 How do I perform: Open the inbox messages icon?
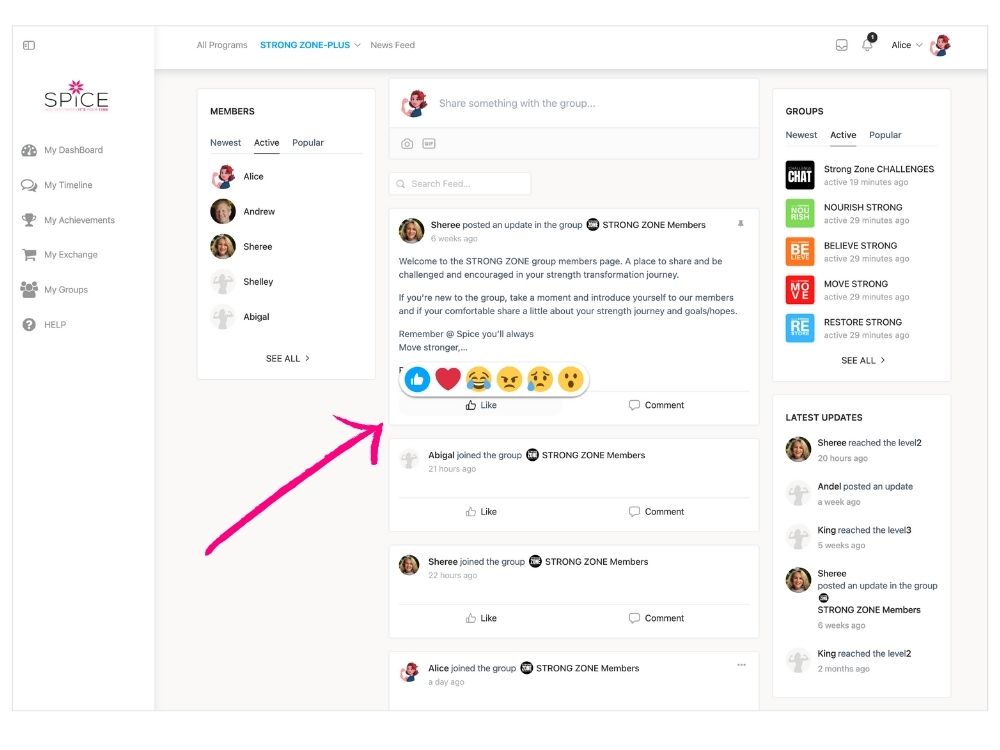click(x=842, y=45)
